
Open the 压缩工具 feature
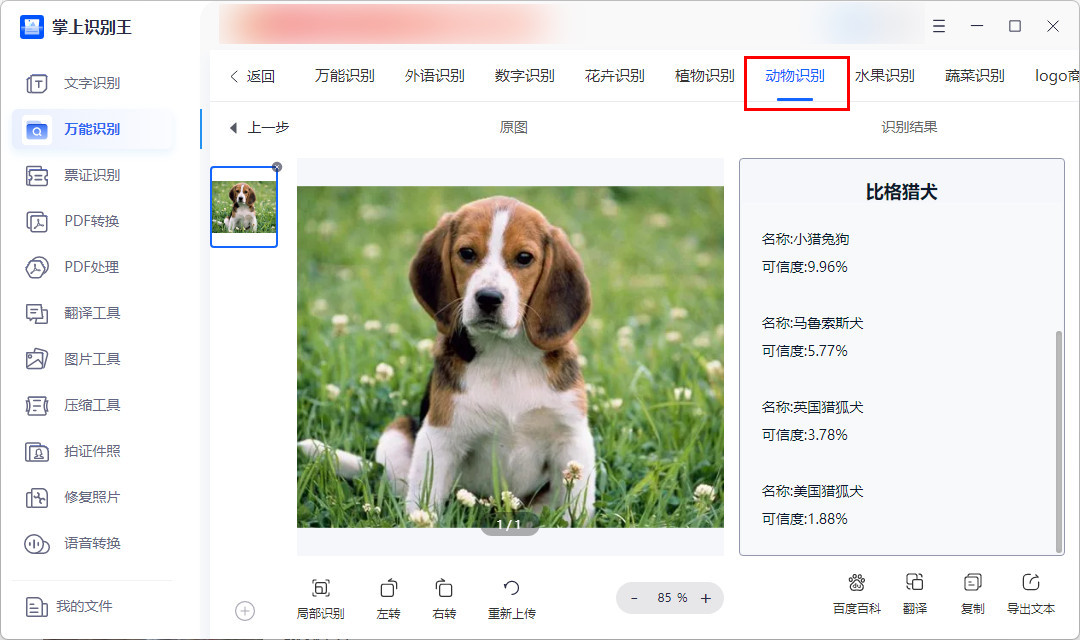(97, 405)
